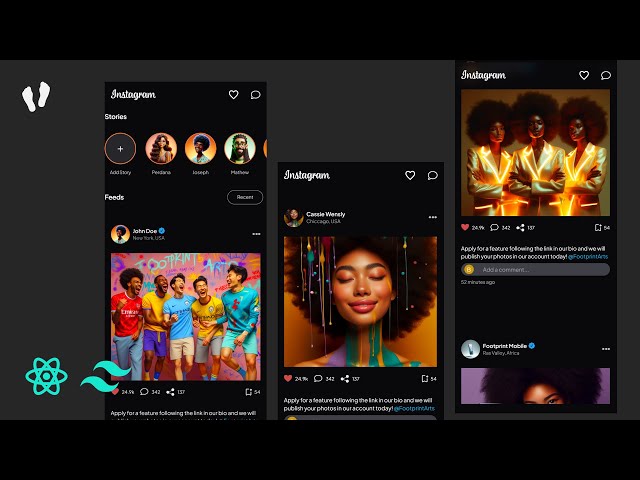Click the Tailwind CSS wave logo

(x=105, y=376)
